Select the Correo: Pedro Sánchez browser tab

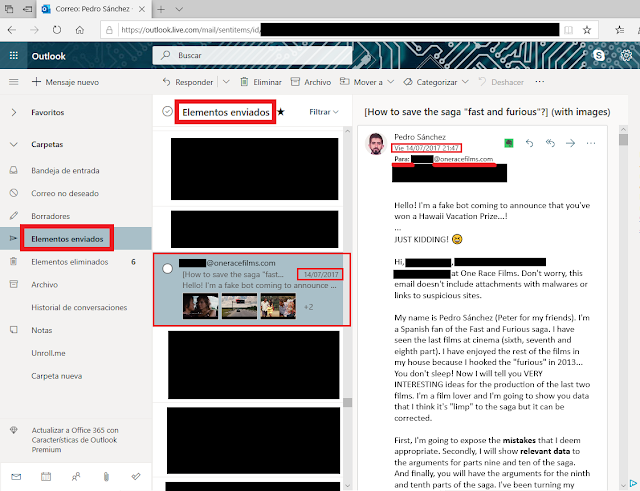coord(92,9)
